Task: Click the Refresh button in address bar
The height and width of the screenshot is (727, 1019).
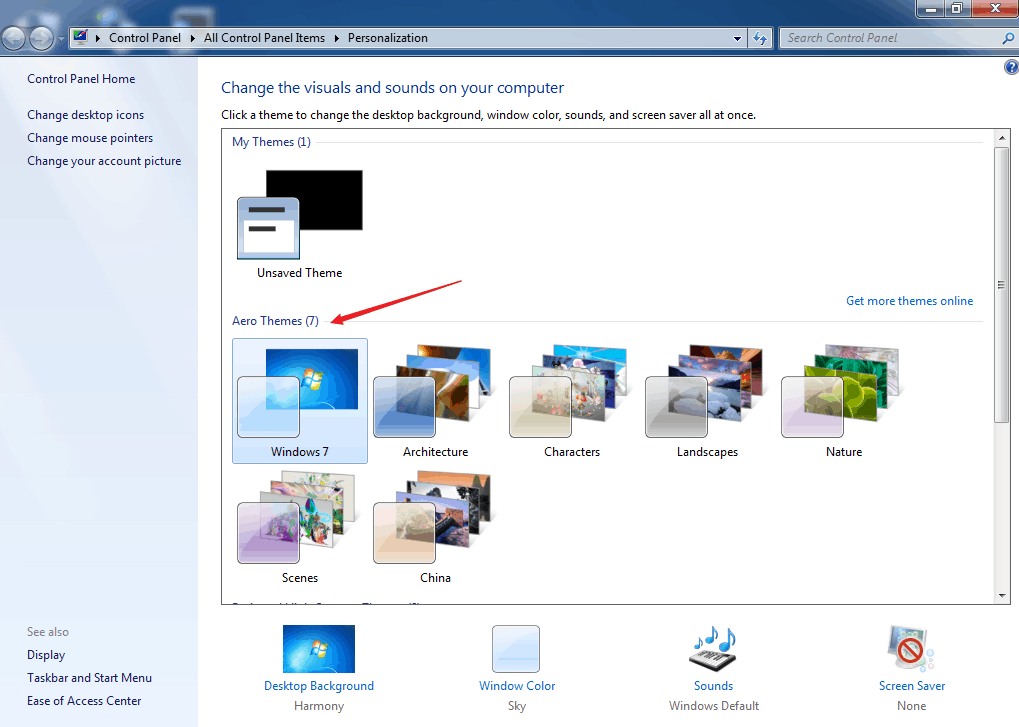Action: tap(760, 38)
